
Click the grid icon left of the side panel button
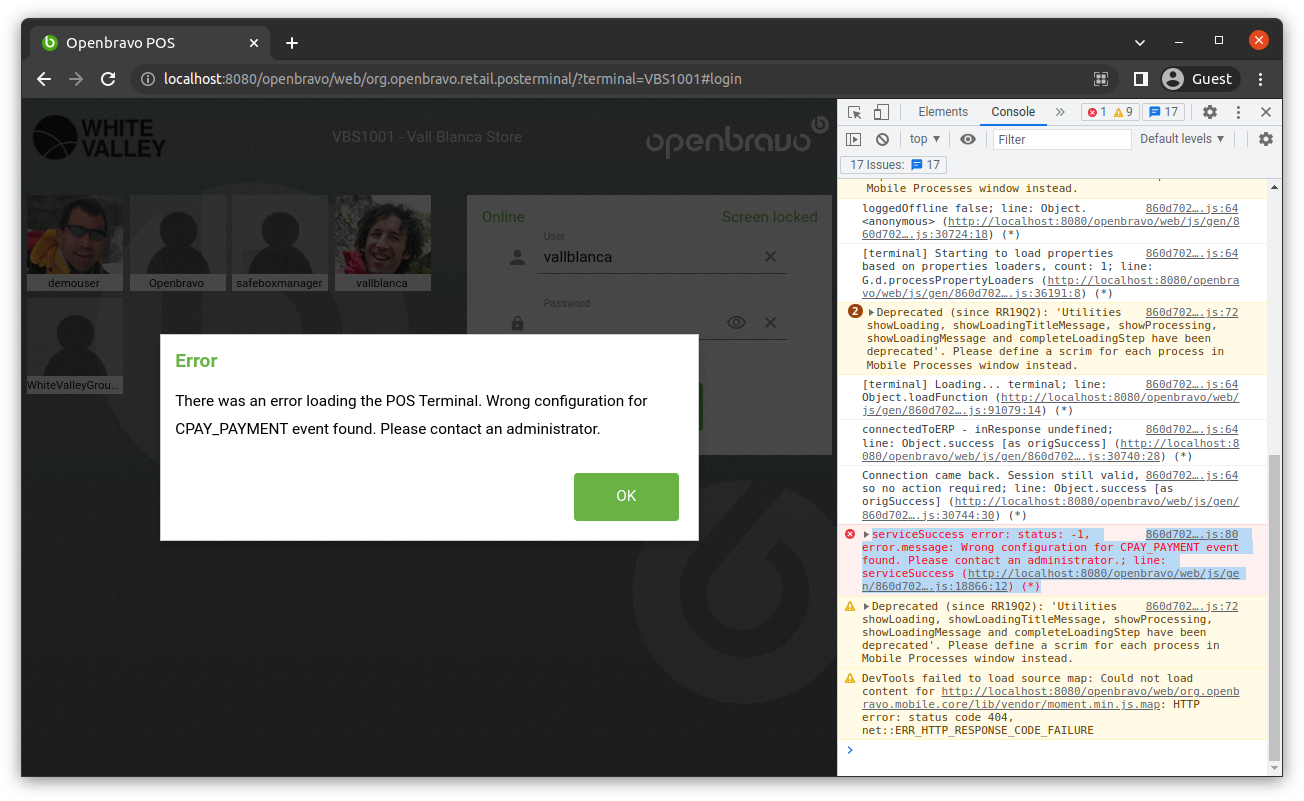pos(1101,79)
